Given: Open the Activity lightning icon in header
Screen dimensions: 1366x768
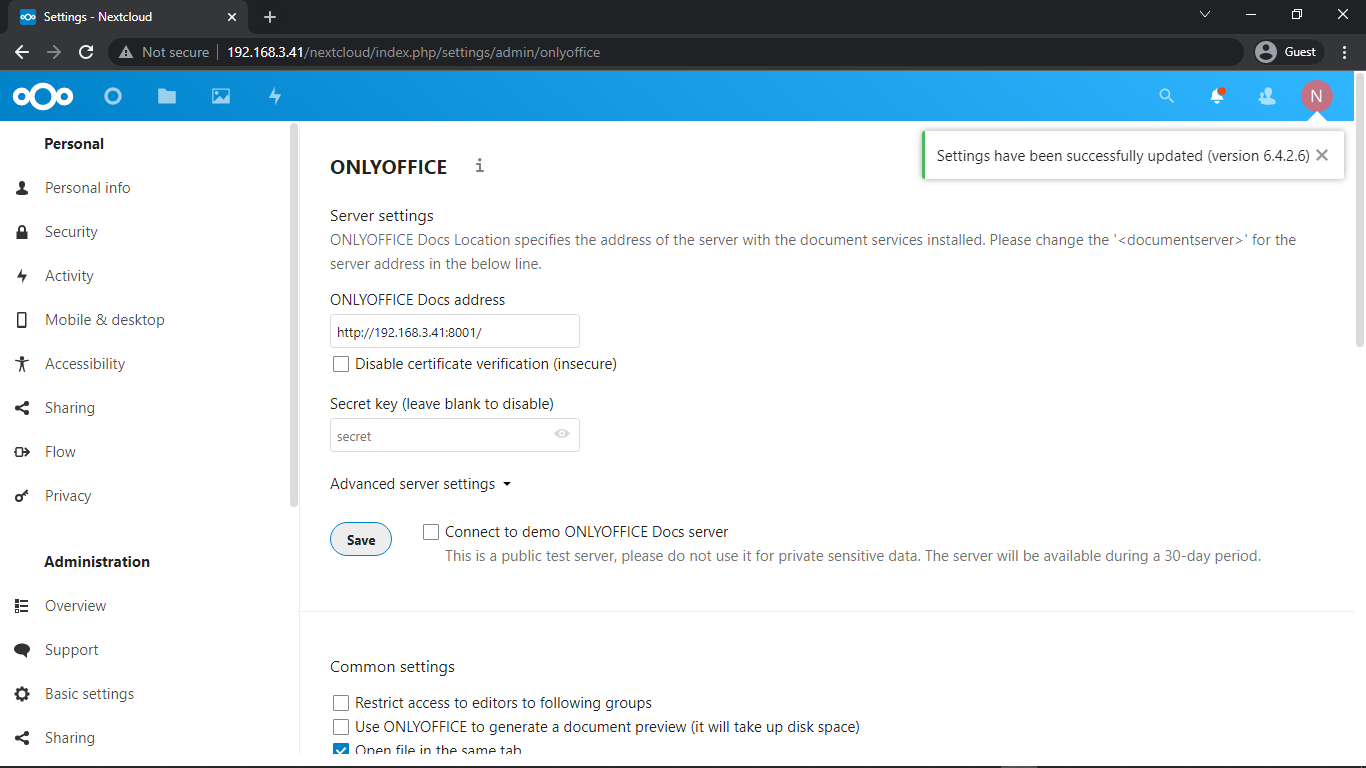Looking at the screenshot, I should coord(275,96).
